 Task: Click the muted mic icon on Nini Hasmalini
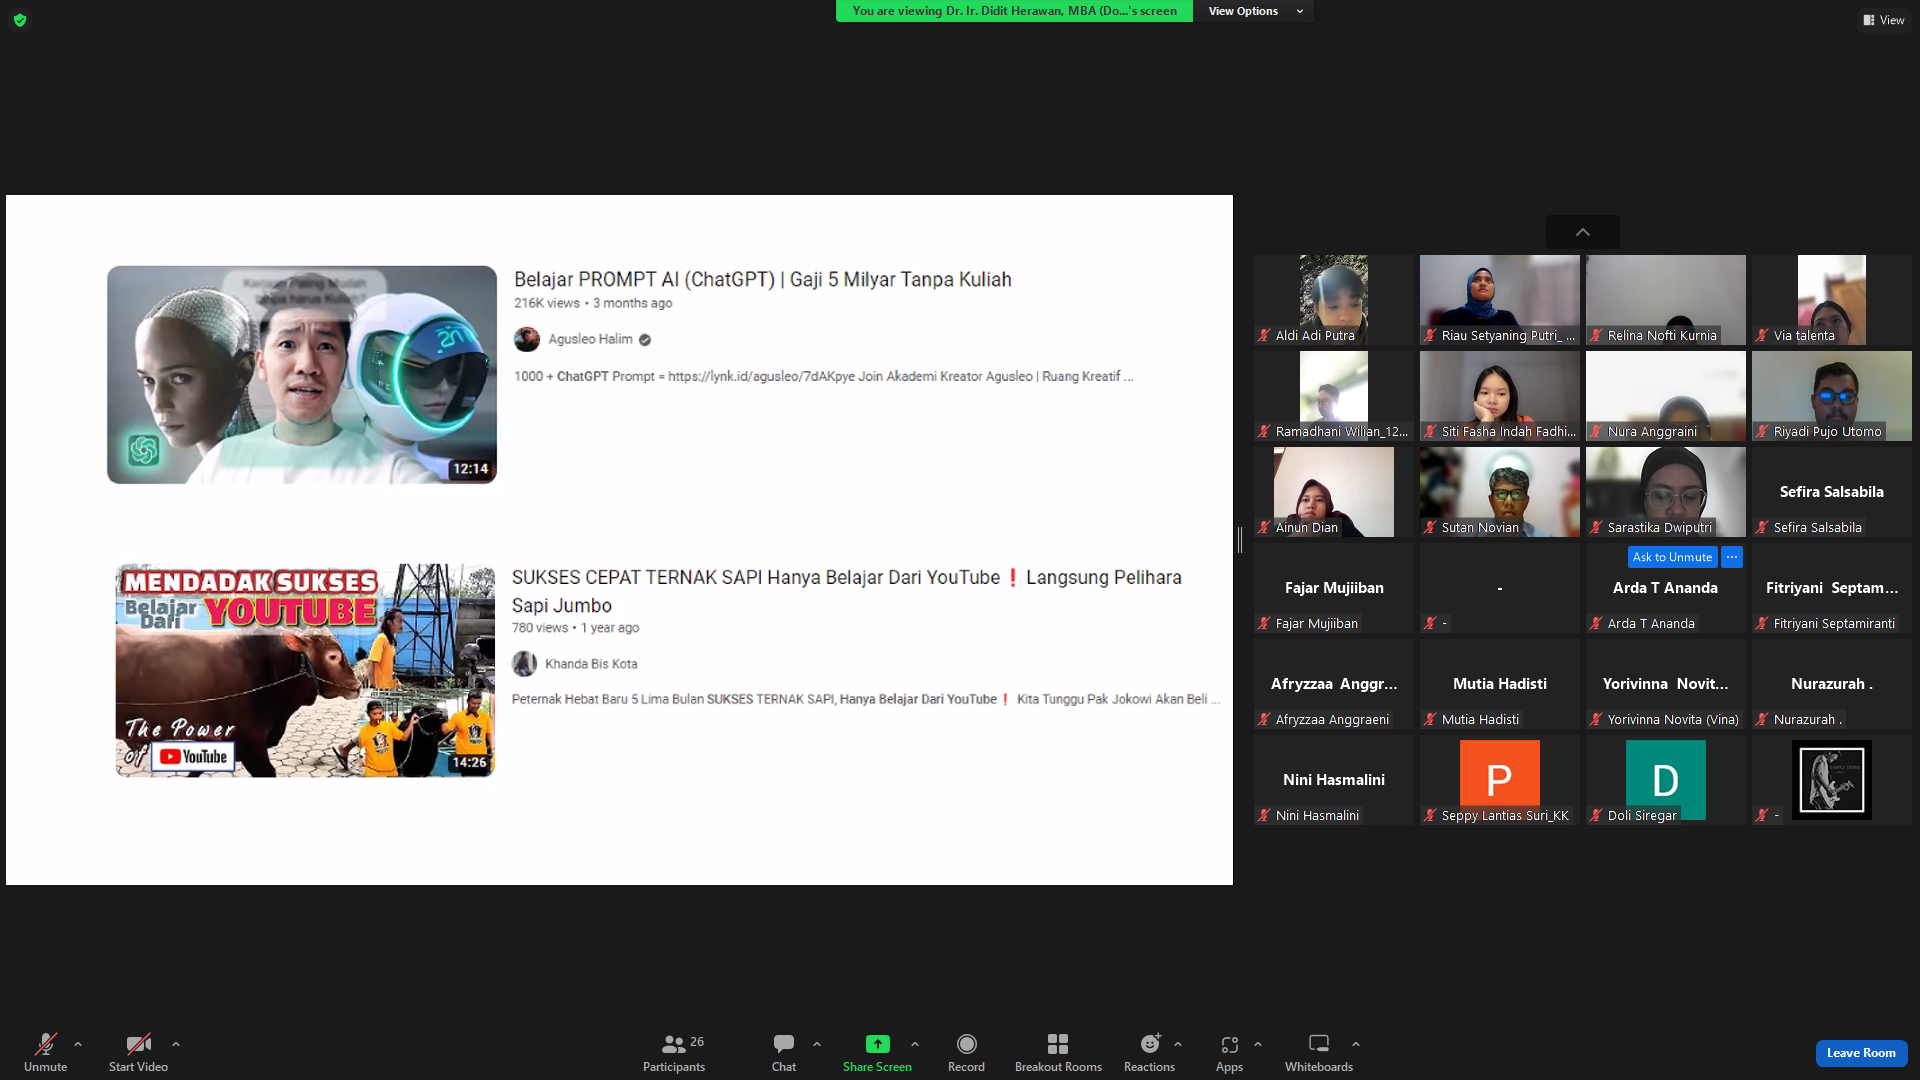pos(1264,816)
